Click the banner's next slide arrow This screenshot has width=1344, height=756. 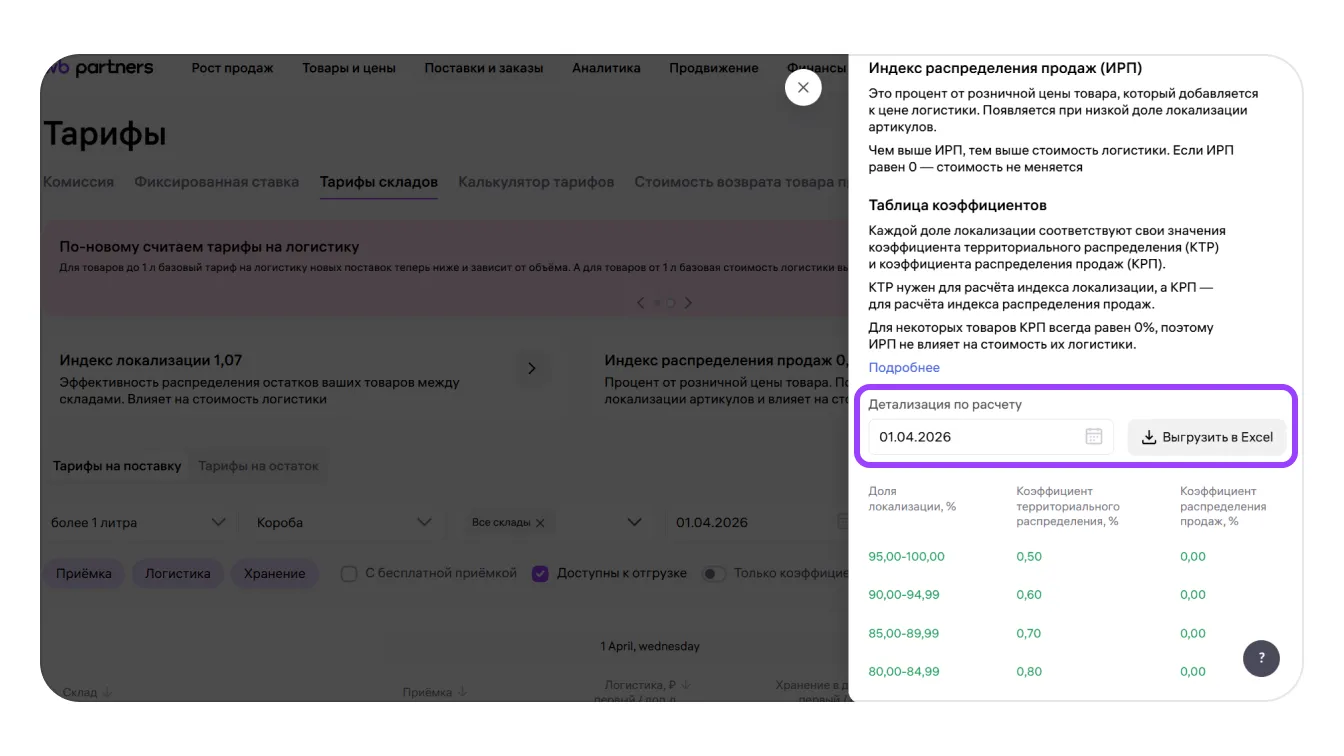[x=688, y=303]
